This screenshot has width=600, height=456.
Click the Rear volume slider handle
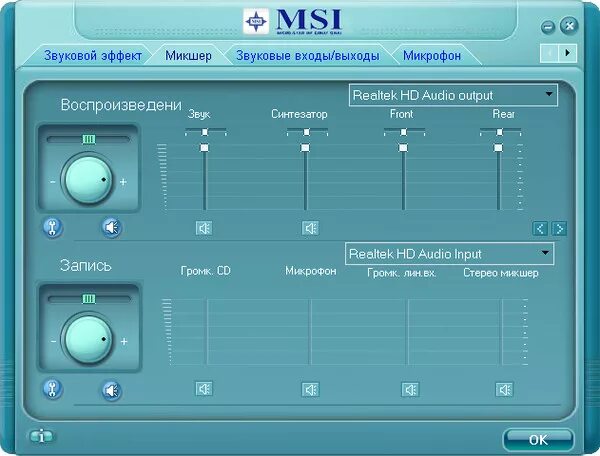point(498,148)
